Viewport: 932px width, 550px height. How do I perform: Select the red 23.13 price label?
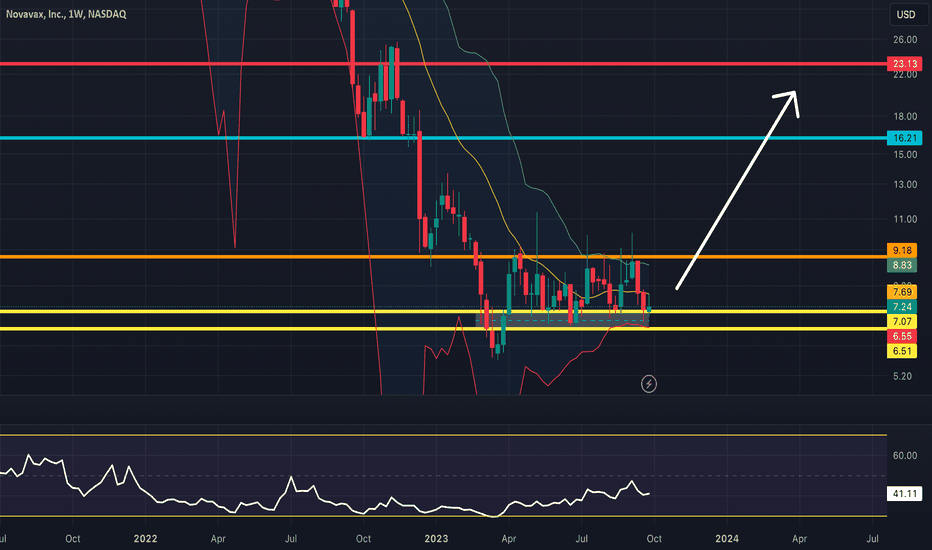pos(904,64)
